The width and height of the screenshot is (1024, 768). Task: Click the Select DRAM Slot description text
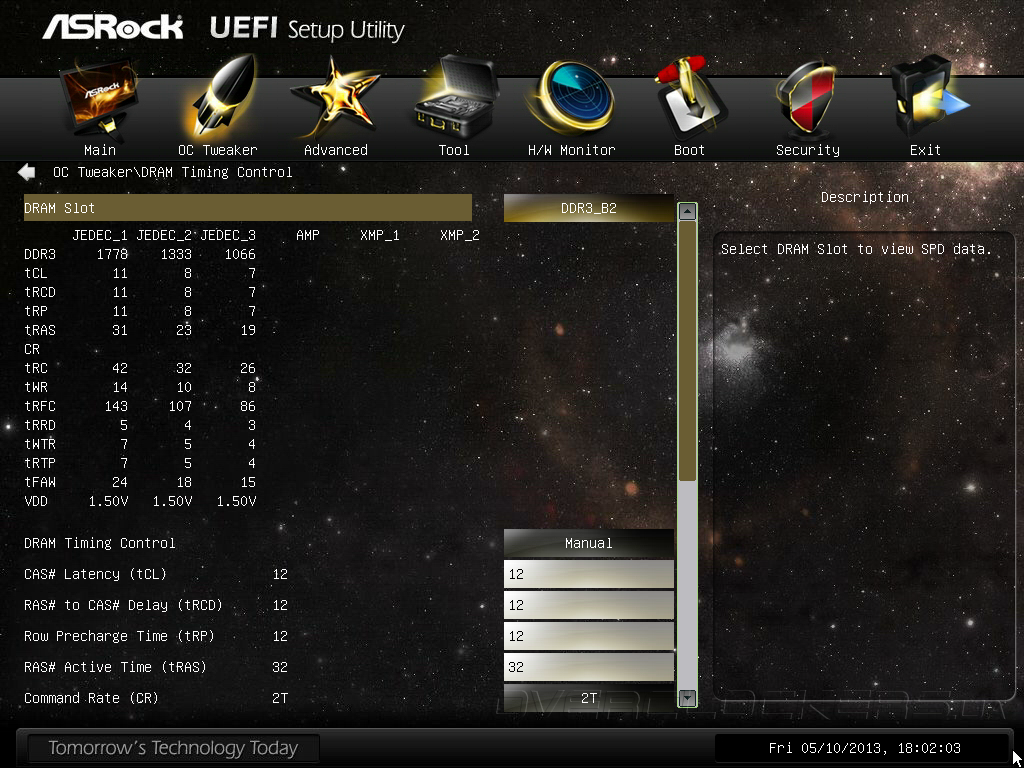(856, 249)
